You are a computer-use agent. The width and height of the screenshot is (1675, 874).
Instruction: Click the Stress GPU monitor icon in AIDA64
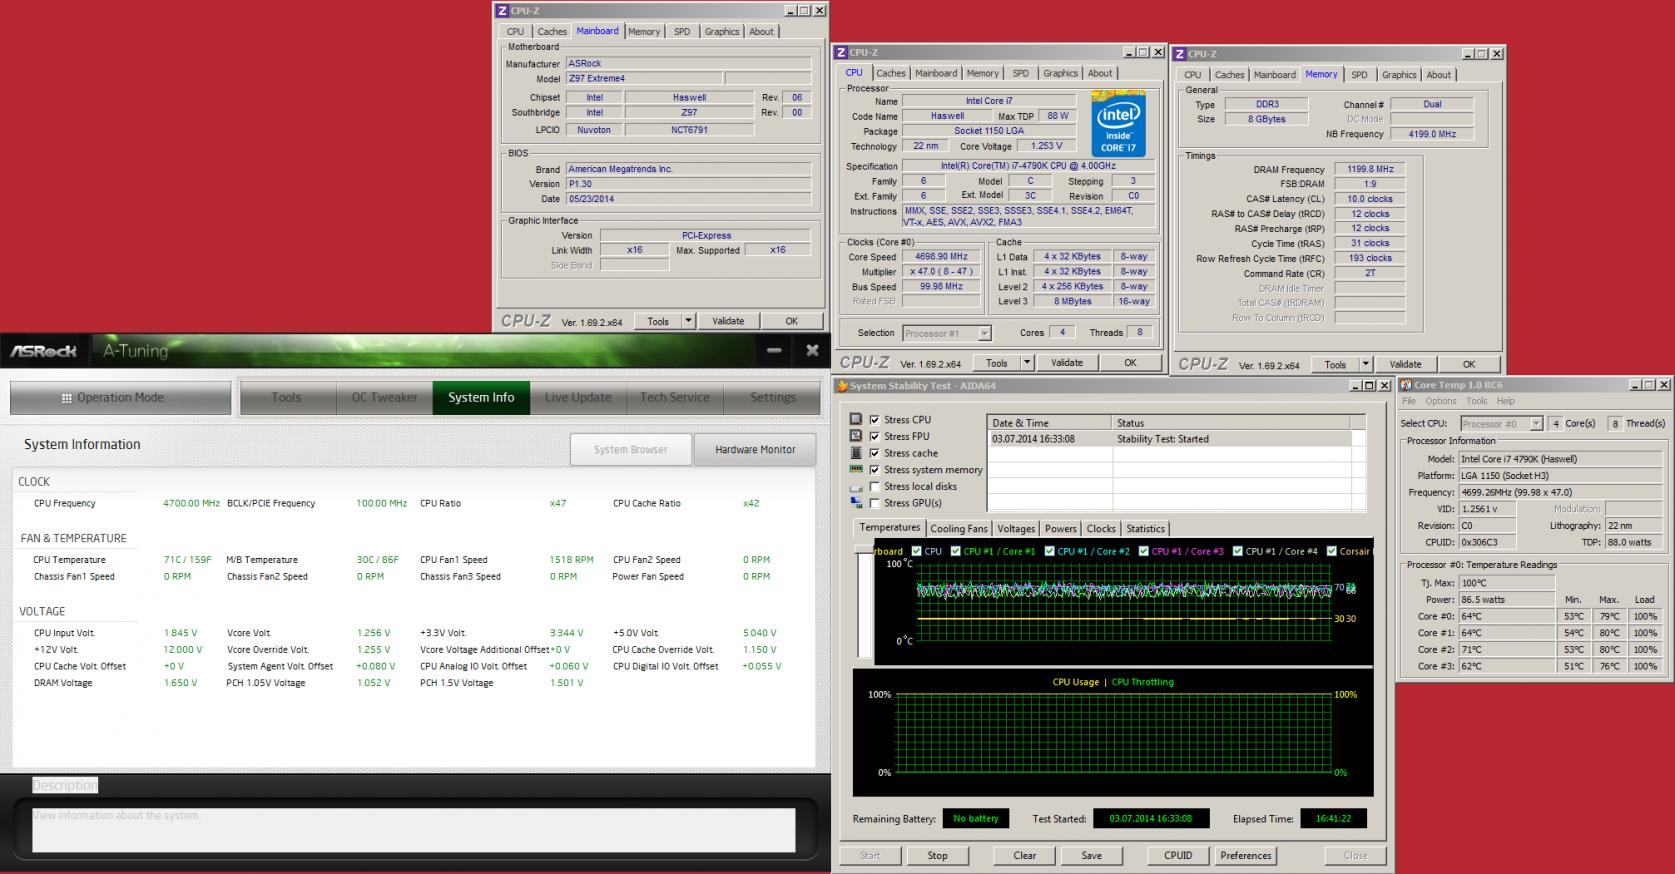(x=856, y=503)
